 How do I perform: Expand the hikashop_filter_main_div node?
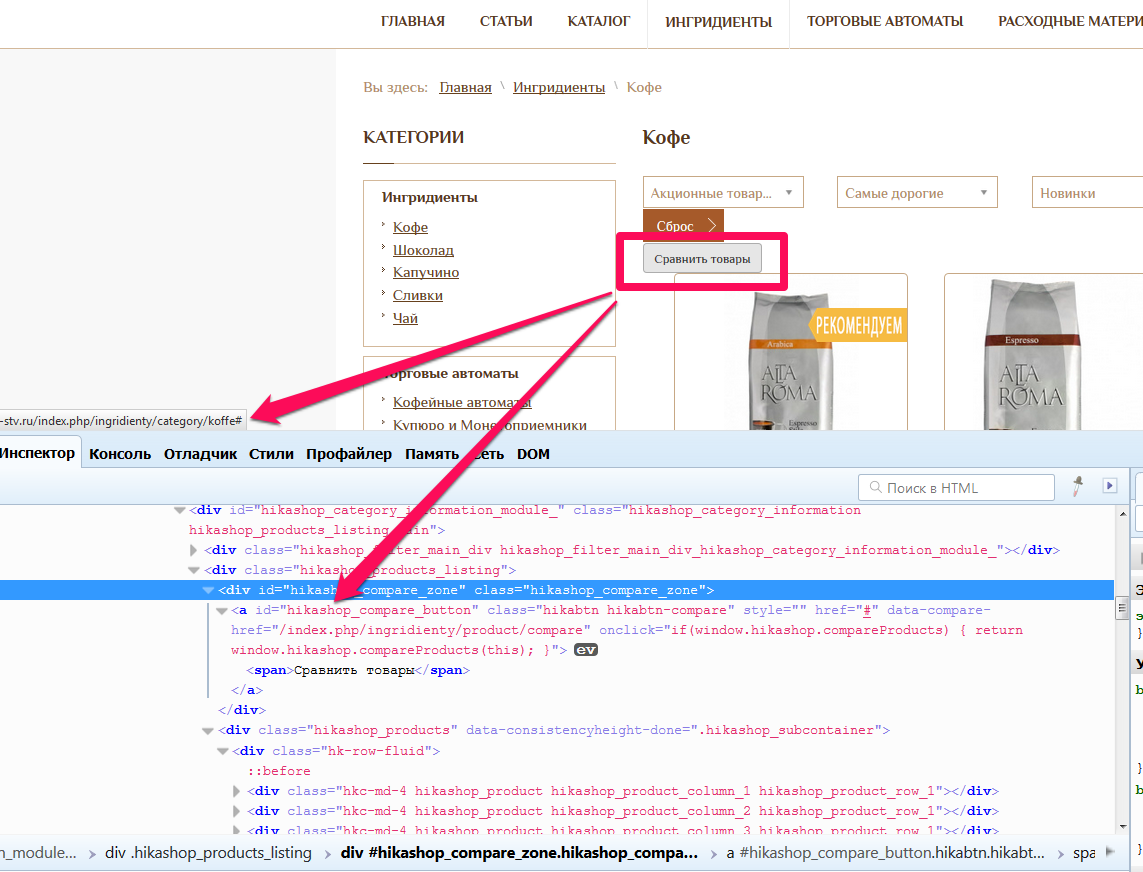[194, 550]
